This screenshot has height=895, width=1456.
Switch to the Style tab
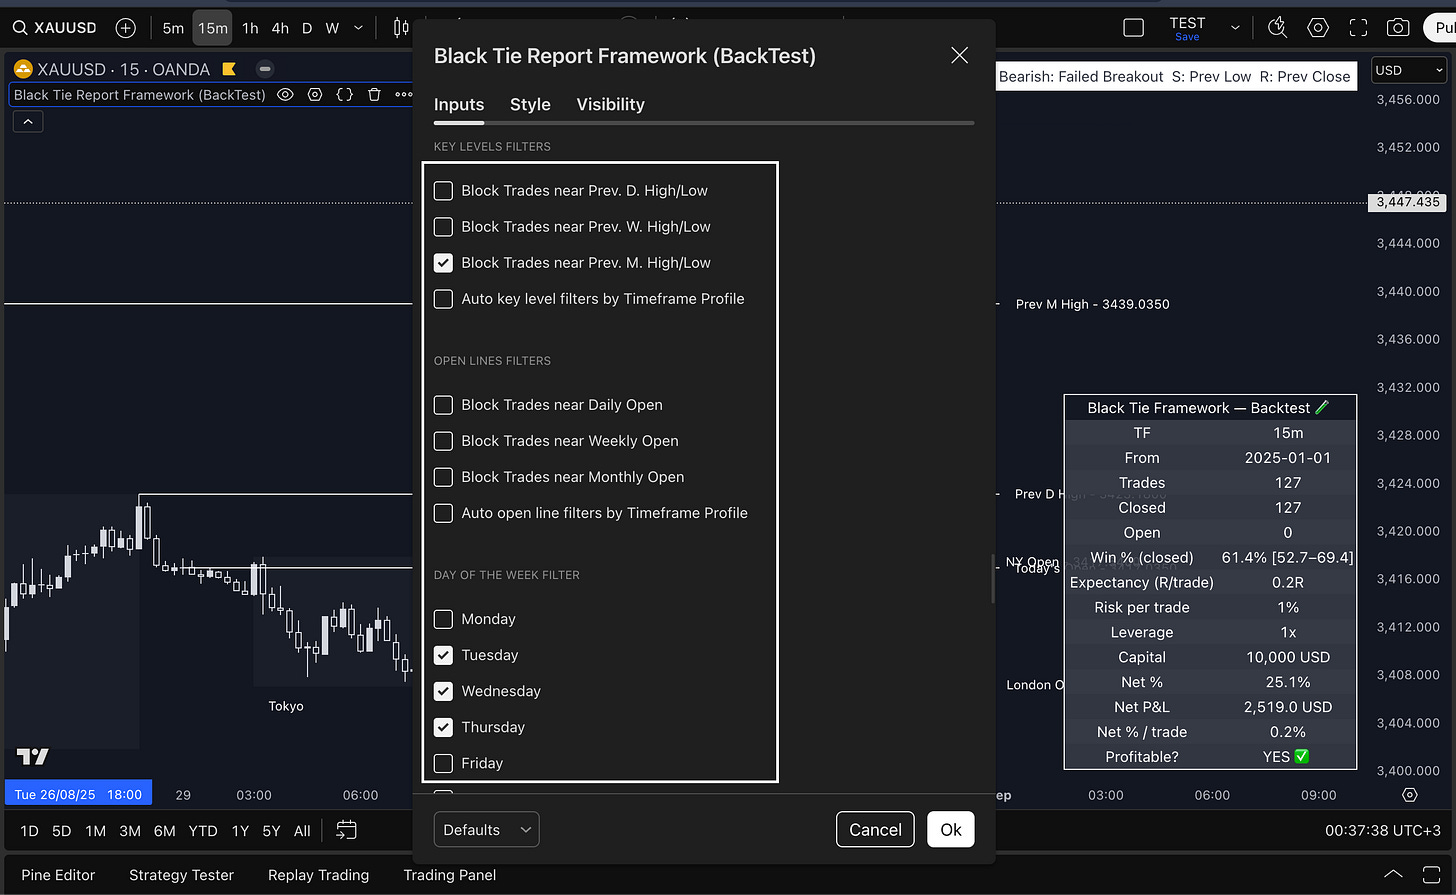click(x=530, y=104)
